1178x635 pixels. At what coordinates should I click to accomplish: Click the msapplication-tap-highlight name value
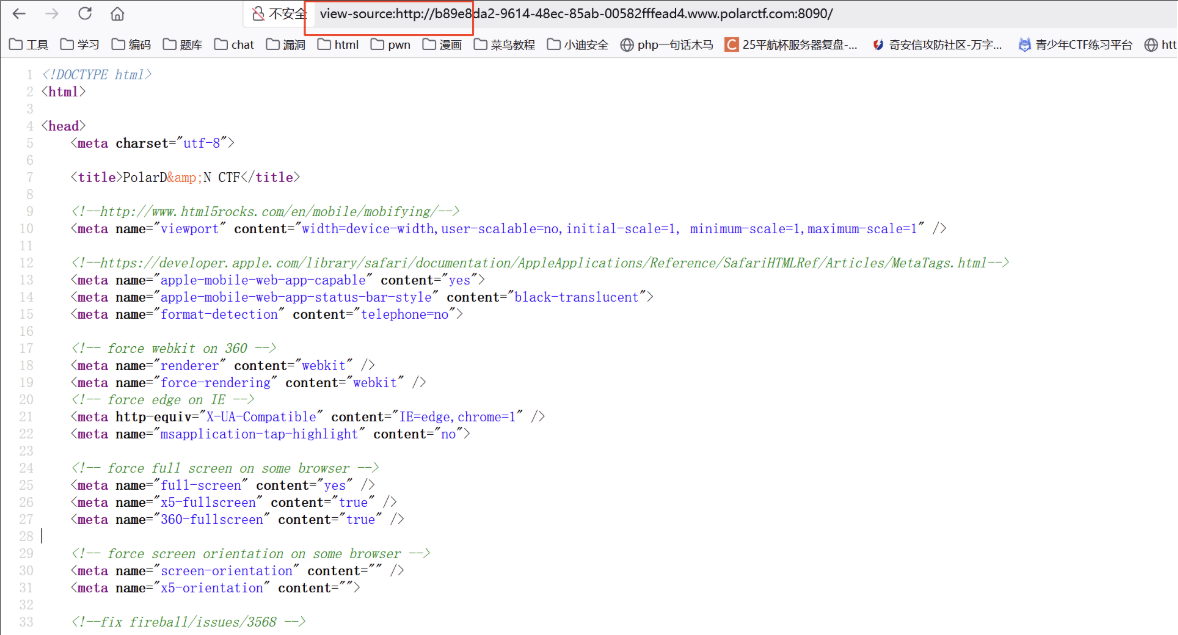259,434
